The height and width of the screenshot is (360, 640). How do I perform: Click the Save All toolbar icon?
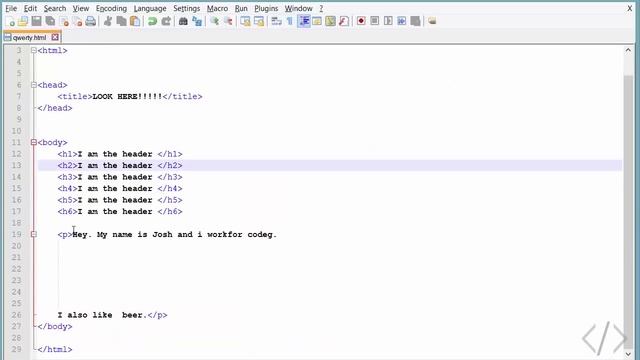(x=50, y=21)
